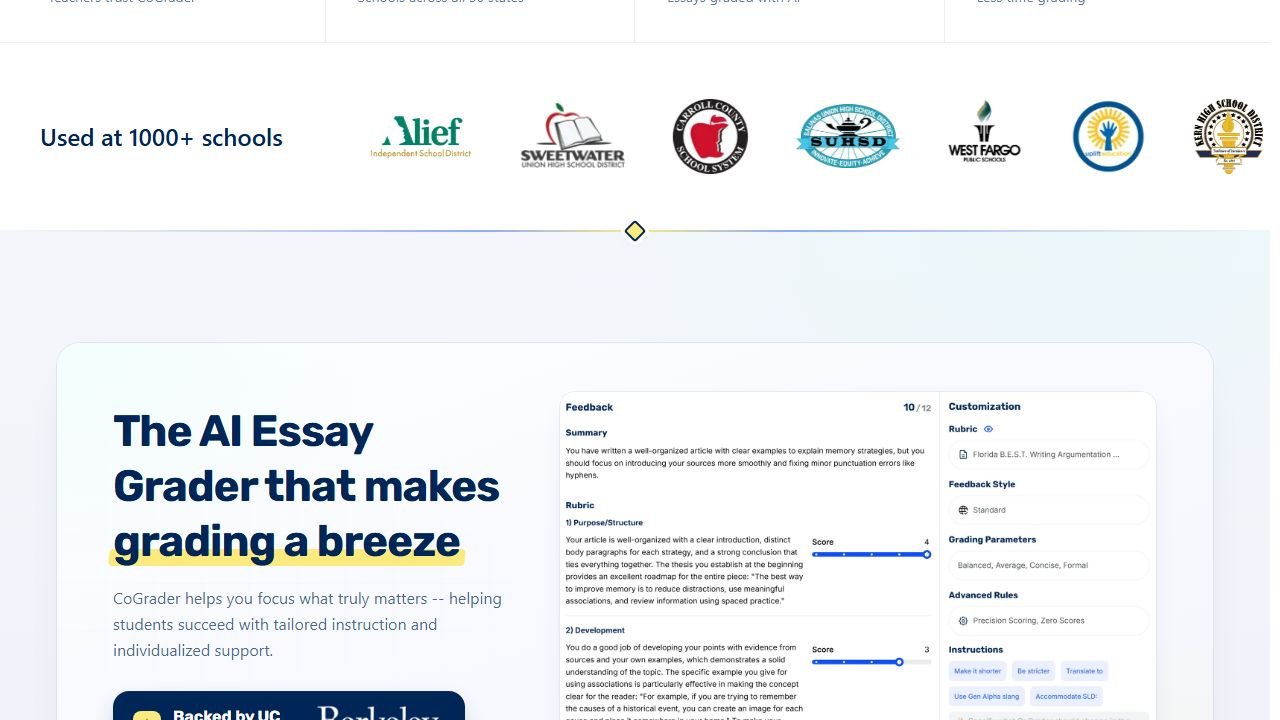
Task: Click the Backed by UC Berkeley badge
Action: 289,706
